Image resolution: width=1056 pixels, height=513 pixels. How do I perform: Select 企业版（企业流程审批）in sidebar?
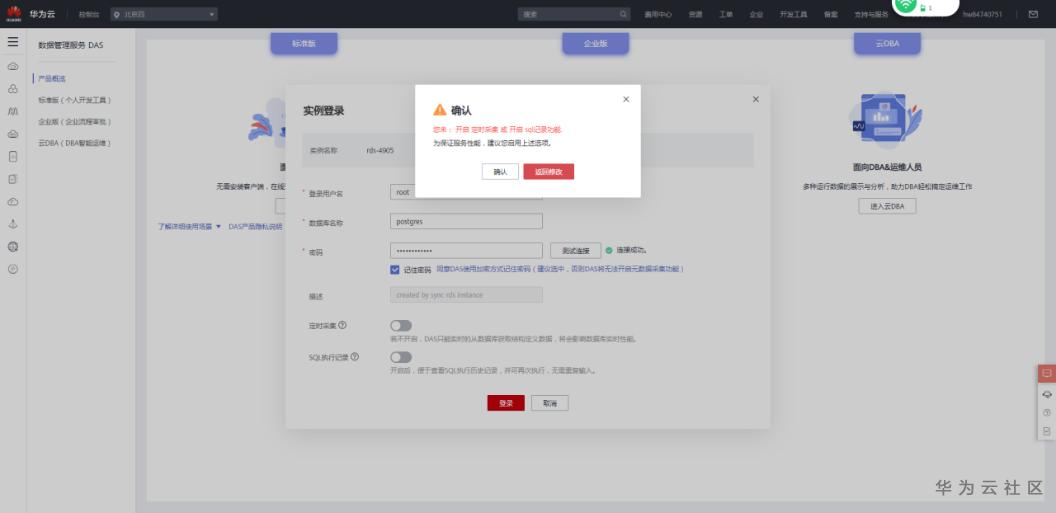[75, 122]
